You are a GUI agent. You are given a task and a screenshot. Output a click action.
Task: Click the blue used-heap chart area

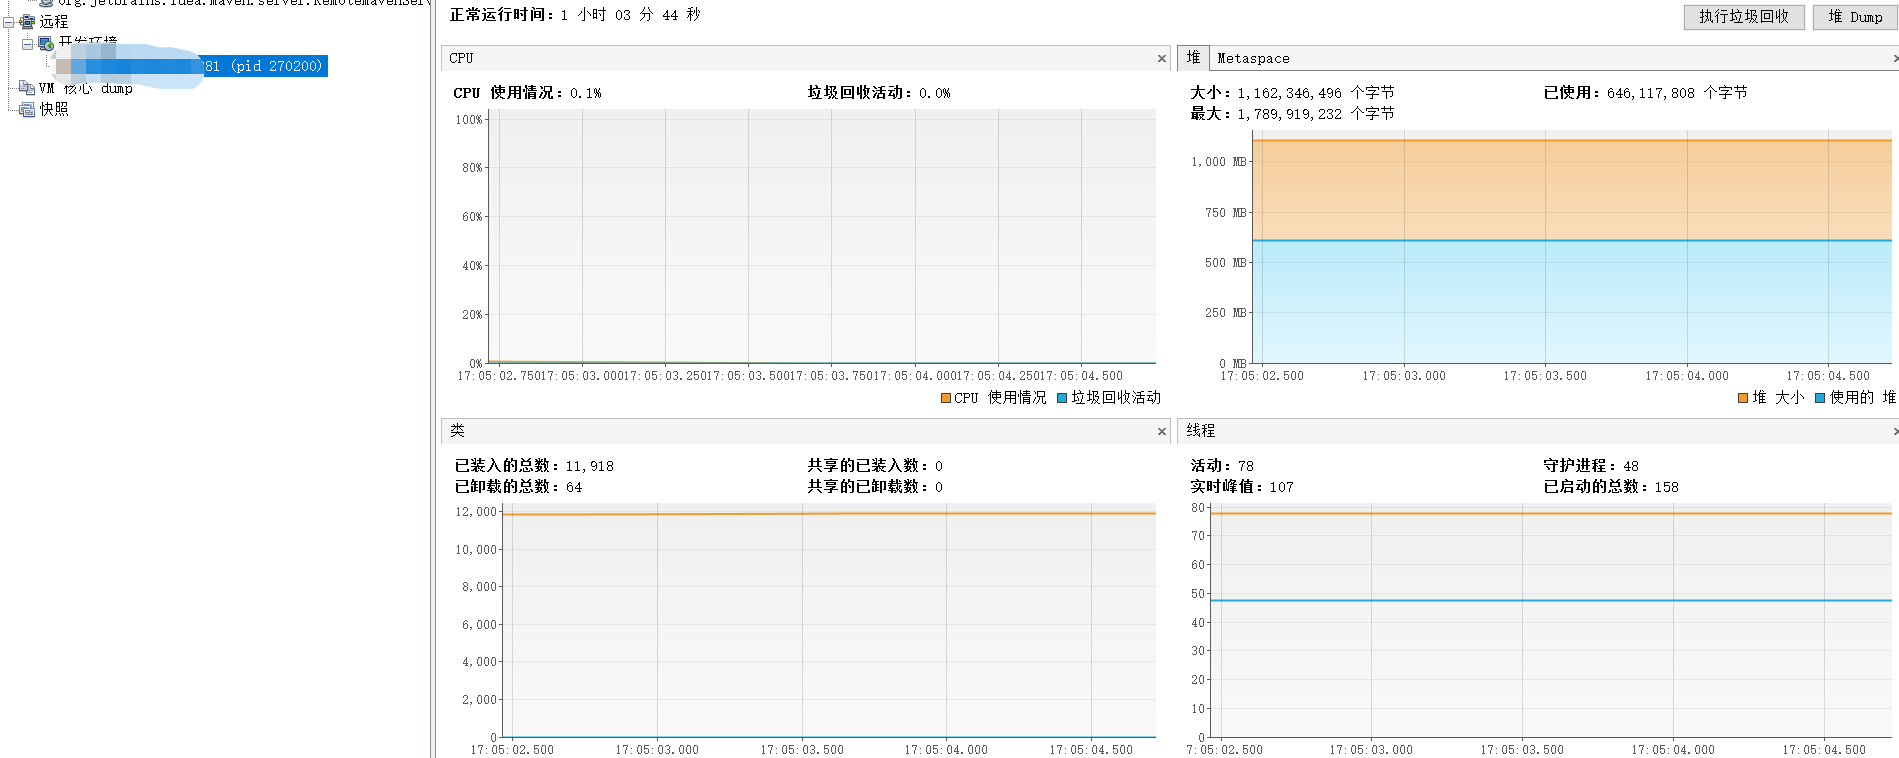(x=1571, y=302)
